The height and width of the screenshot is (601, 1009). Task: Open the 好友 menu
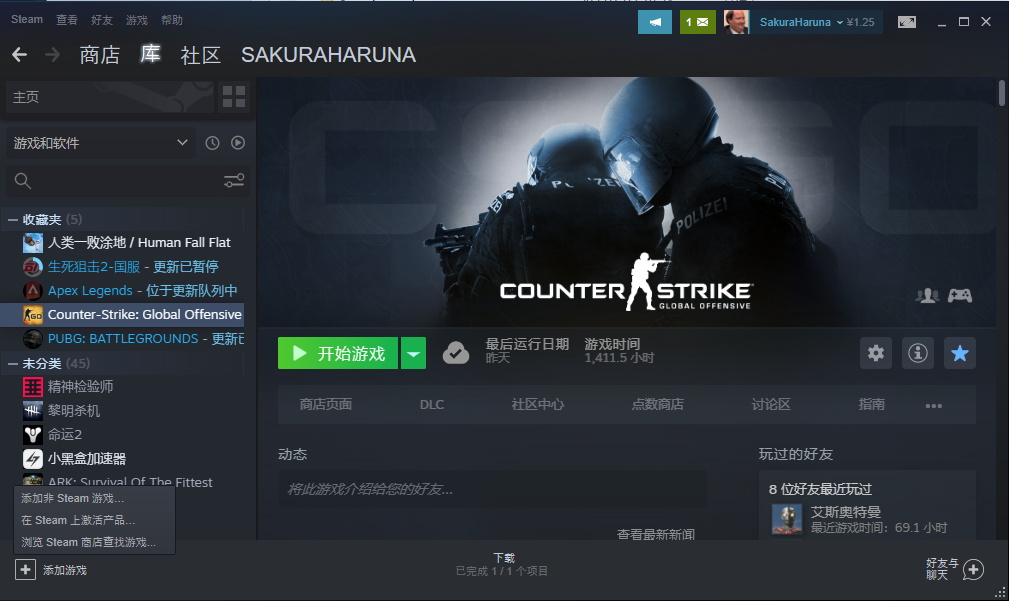click(x=102, y=20)
